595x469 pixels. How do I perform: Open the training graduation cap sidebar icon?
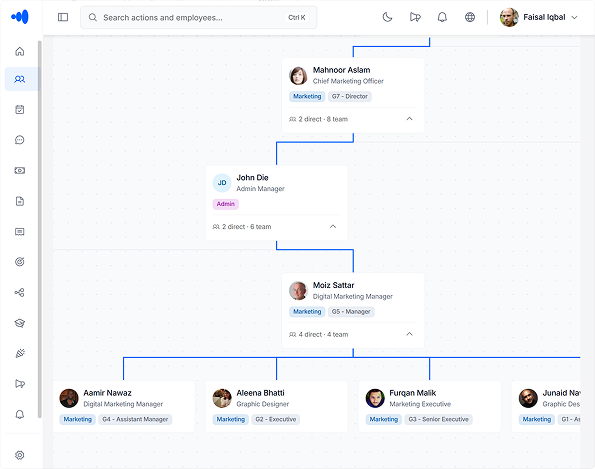(20, 323)
